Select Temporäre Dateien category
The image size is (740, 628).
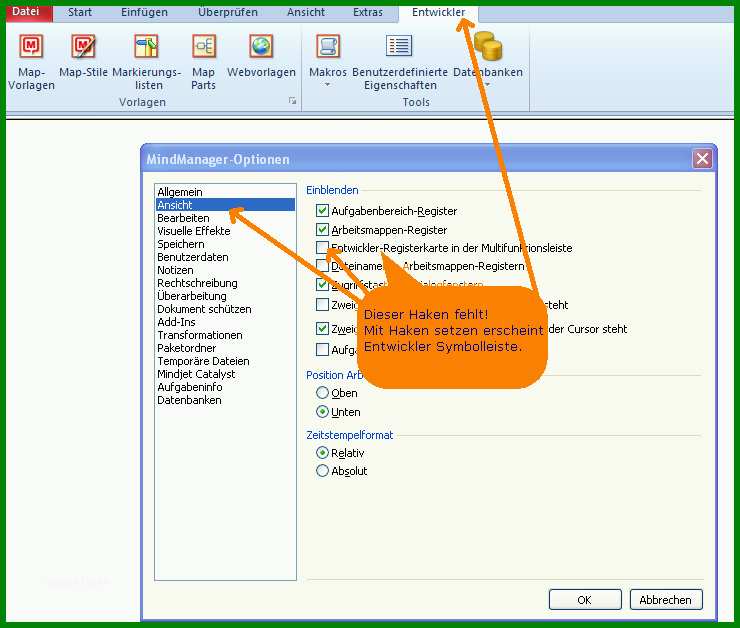coord(226,361)
